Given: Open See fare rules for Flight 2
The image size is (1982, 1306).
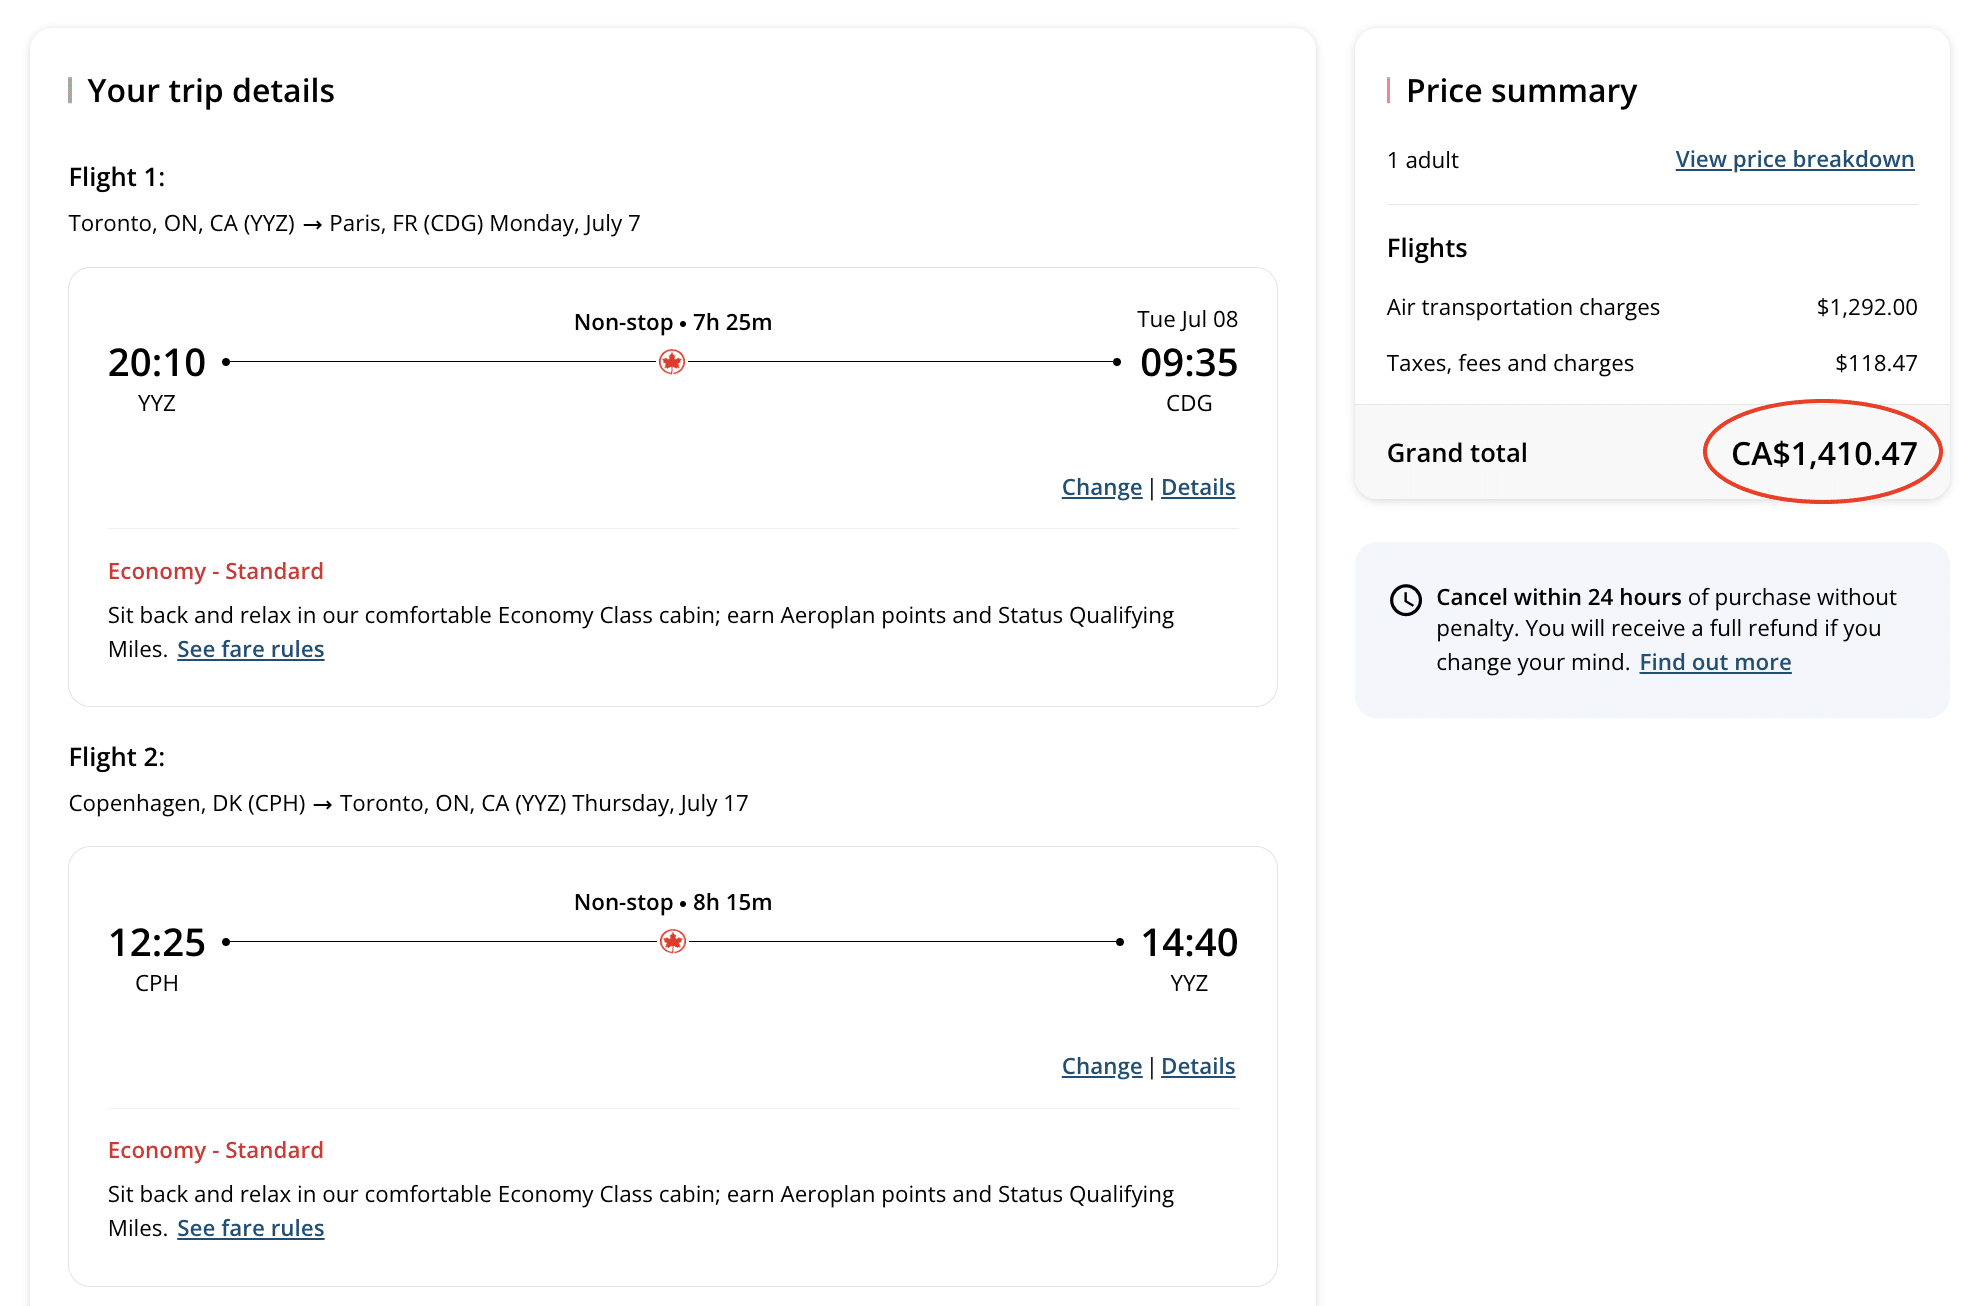Looking at the screenshot, I should (250, 1229).
